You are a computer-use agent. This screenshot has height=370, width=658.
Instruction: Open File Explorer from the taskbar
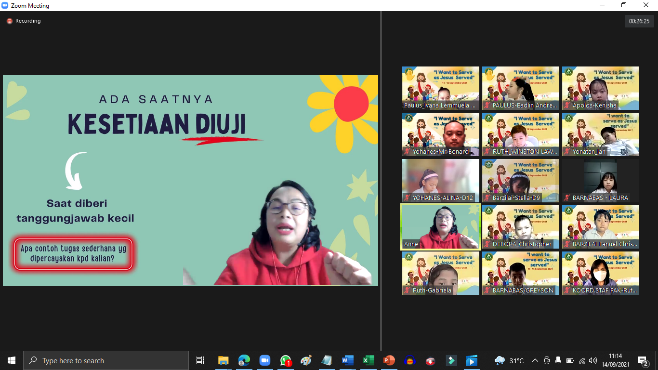pos(223,360)
